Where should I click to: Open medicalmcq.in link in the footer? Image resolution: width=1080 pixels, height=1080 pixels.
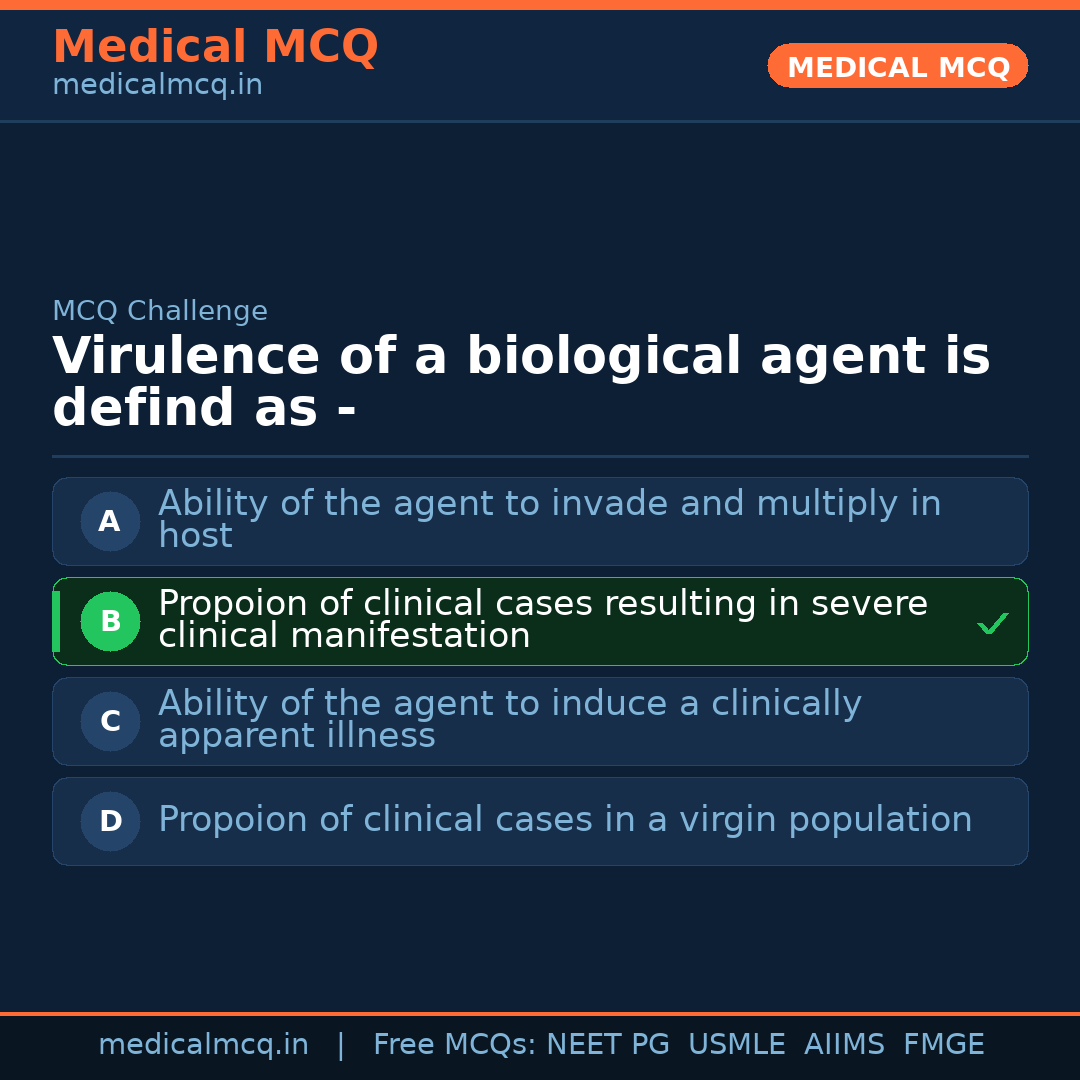(x=203, y=1045)
